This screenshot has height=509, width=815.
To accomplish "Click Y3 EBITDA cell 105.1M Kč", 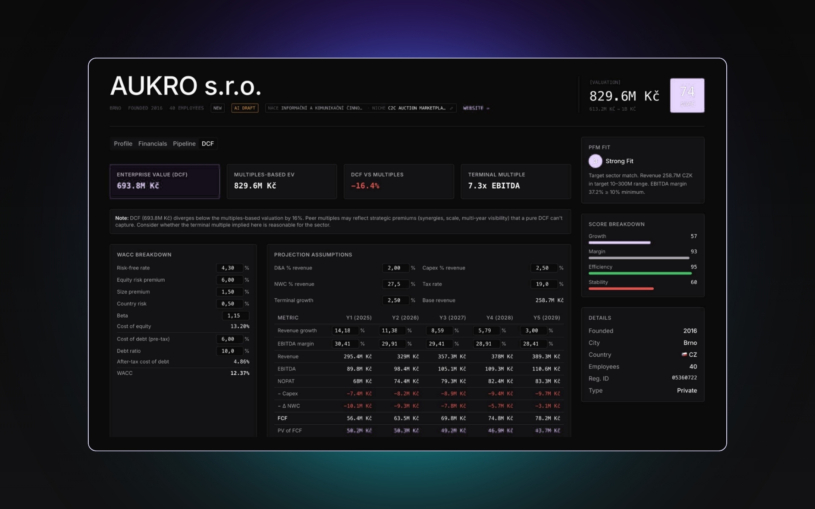I will click(x=452, y=369).
